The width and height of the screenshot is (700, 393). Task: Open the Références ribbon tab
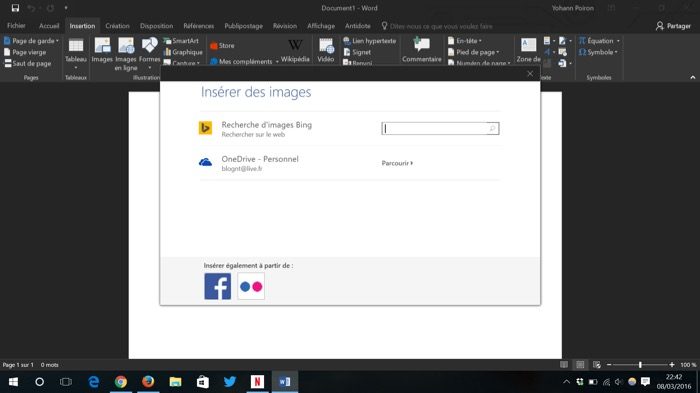(x=199, y=26)
